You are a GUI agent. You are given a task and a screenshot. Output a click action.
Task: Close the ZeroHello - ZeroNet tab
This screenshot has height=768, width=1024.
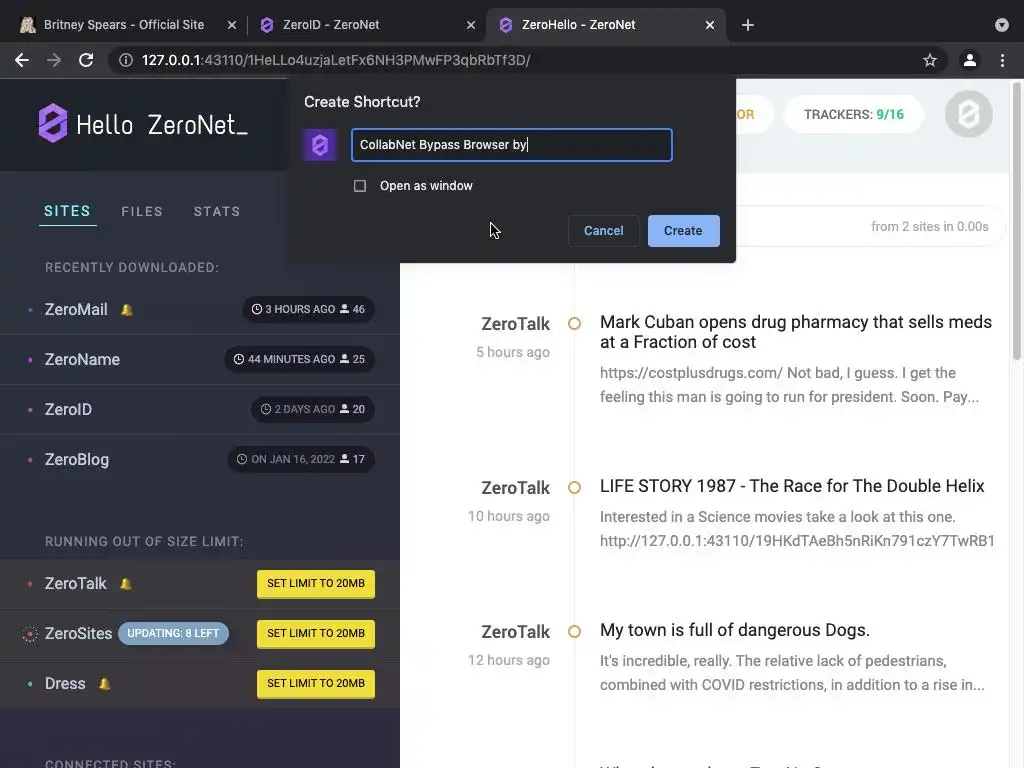tap(710, 25)
